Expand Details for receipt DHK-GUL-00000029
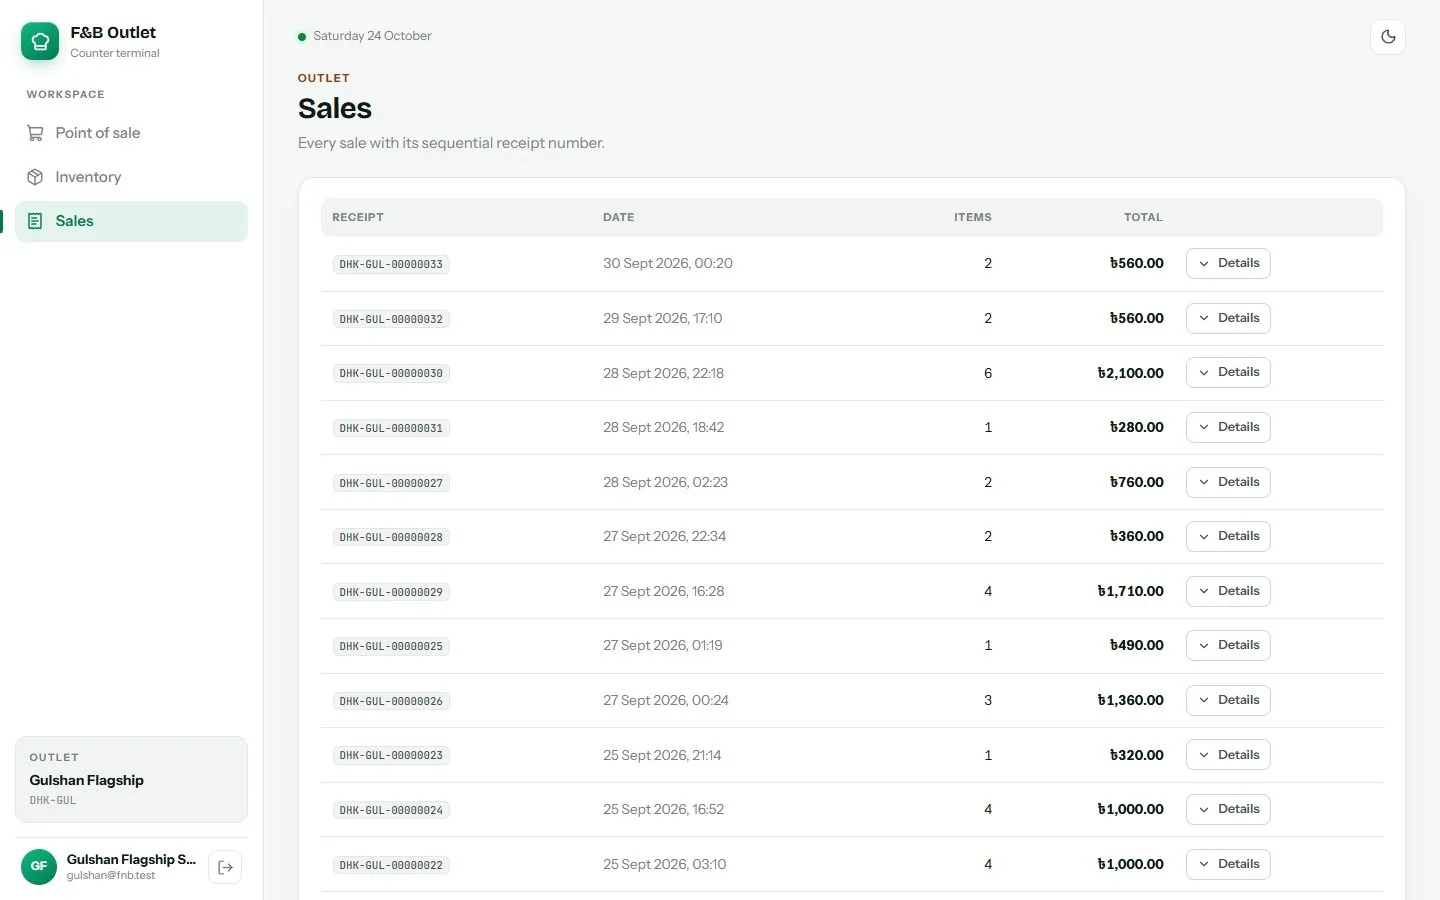The height and width of the screenshot is (900, 1440). (1228, 591)
